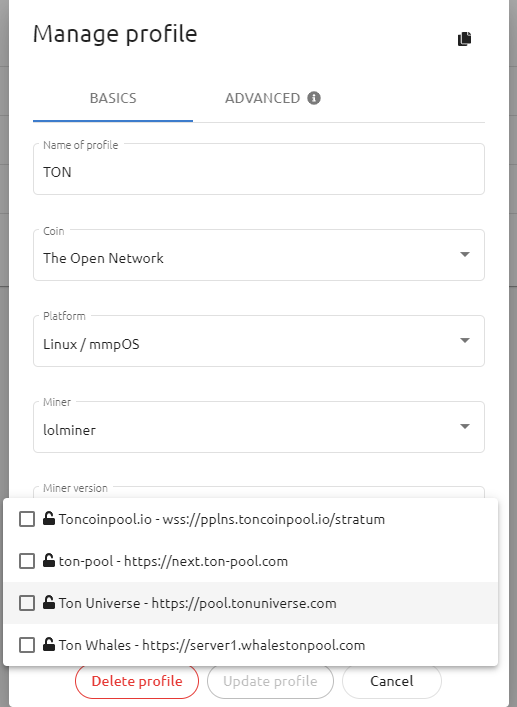Screen dimensions: 517x707
Task: Tick the Ton Whales pool checkbox
Action: coord(27,645)
